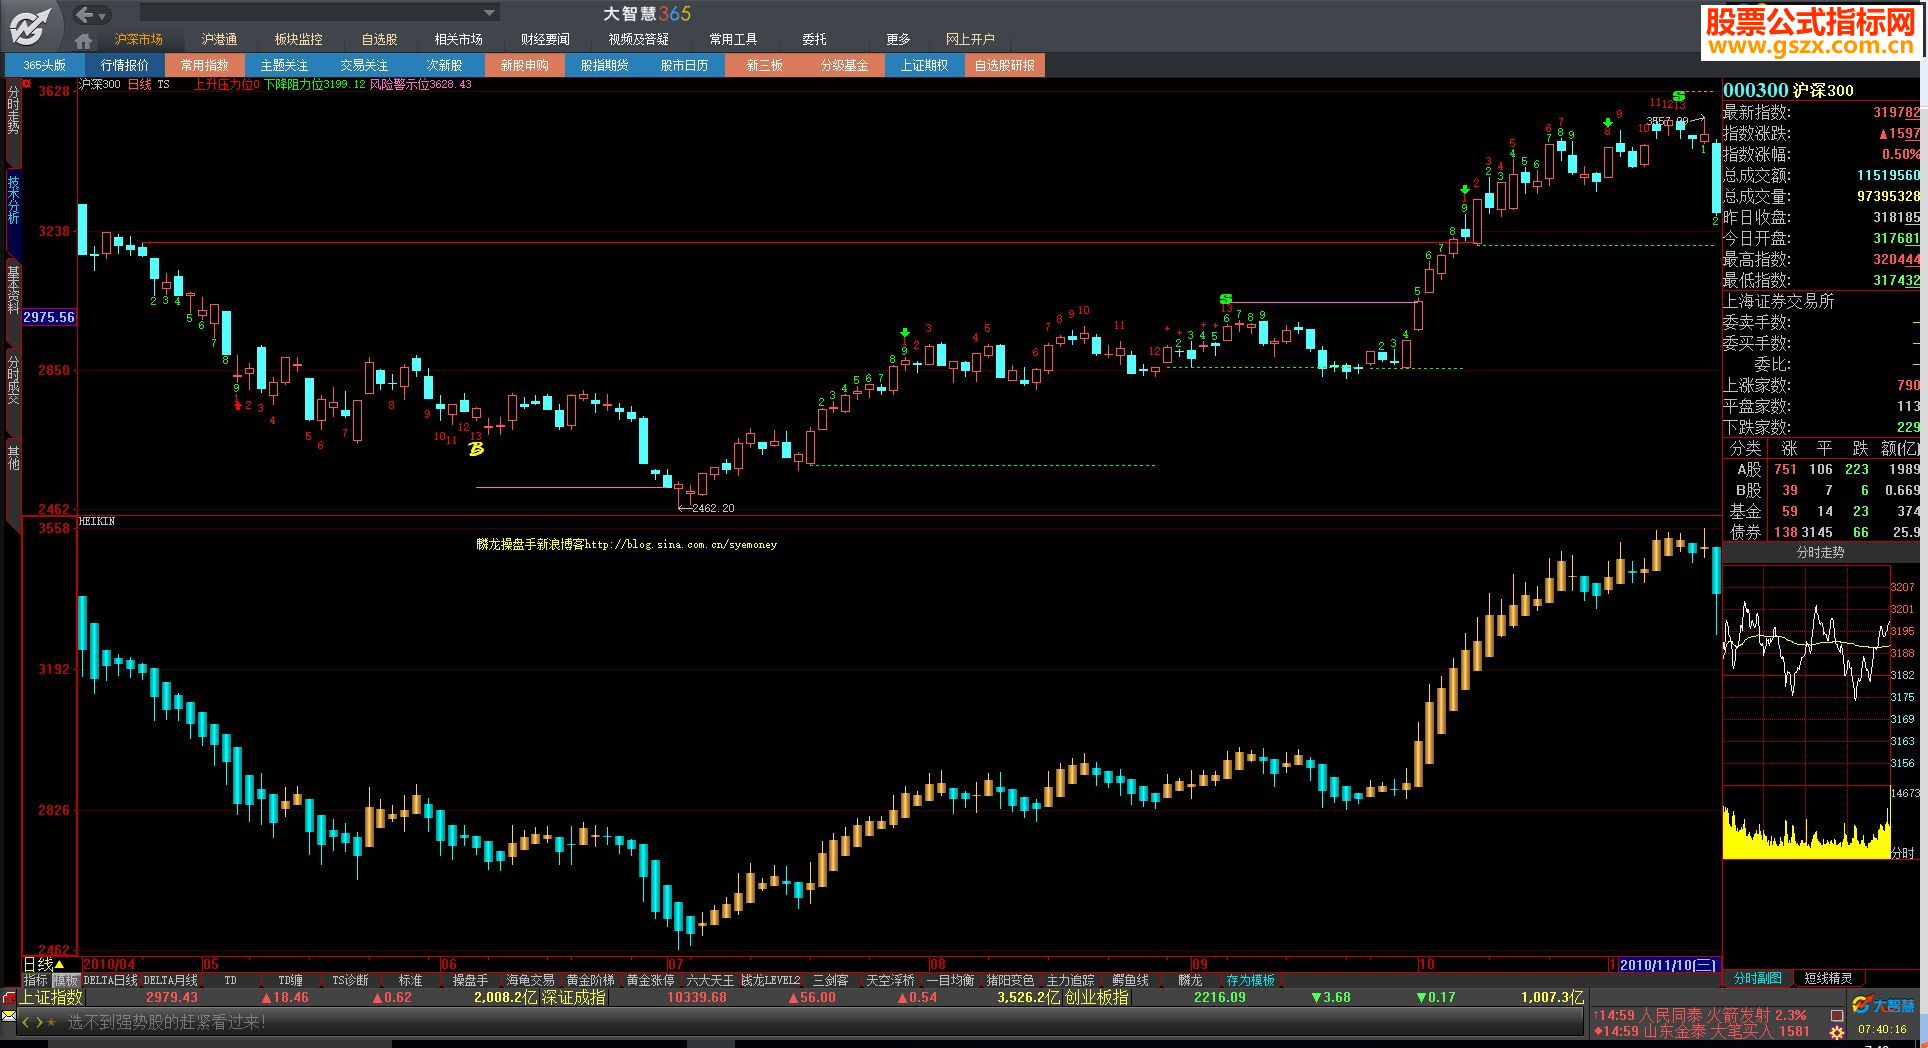
Task: Open the 板块监控 menu
Action: 298,39
